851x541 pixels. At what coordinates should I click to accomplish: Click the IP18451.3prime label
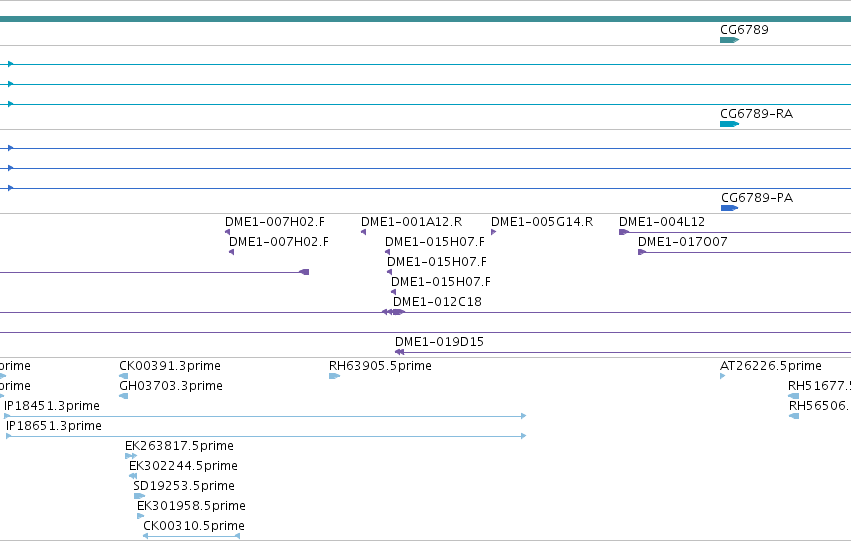point(52,406)
